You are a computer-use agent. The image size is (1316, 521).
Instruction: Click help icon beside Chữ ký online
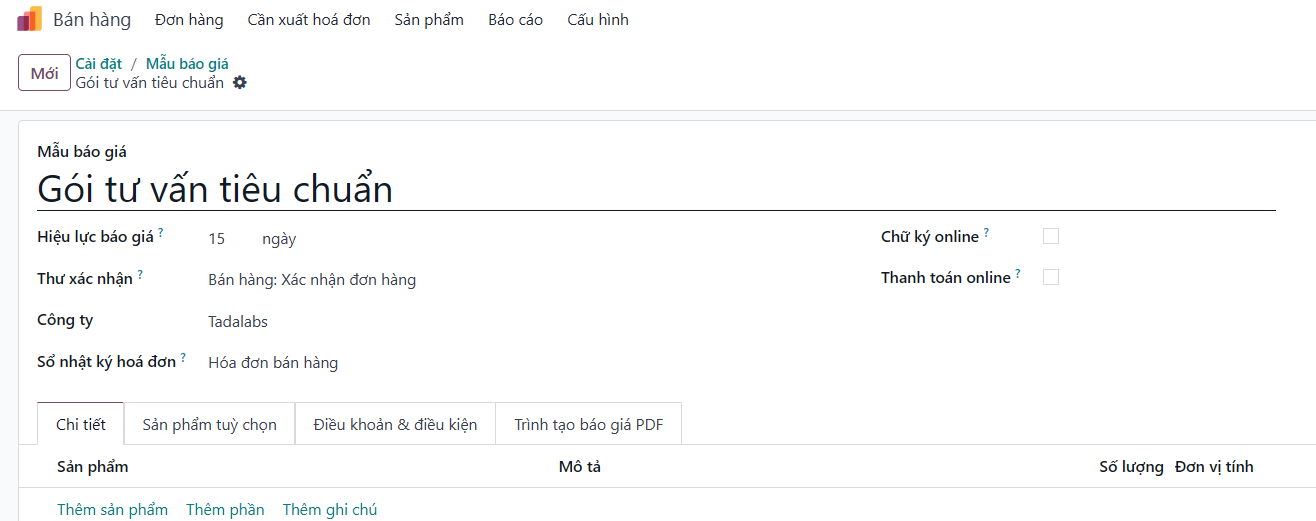click(986, 232)
